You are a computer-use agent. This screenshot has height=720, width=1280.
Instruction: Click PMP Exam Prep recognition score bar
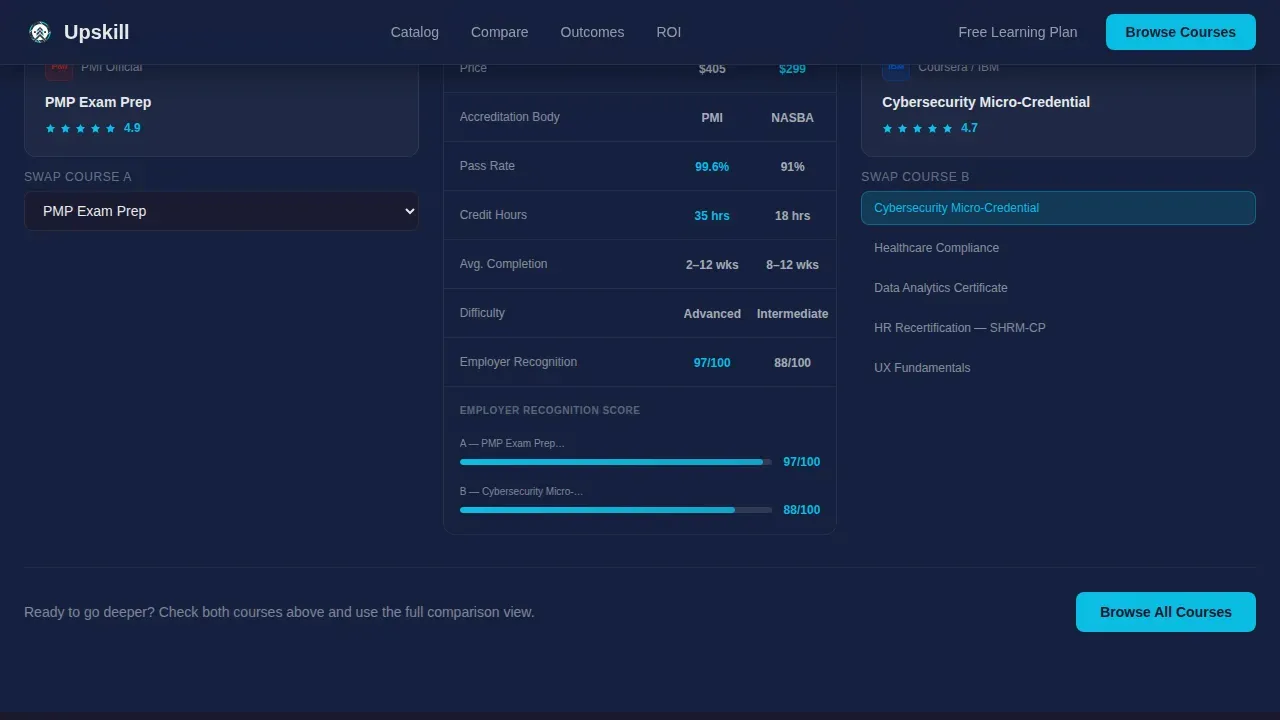[616, 462]
